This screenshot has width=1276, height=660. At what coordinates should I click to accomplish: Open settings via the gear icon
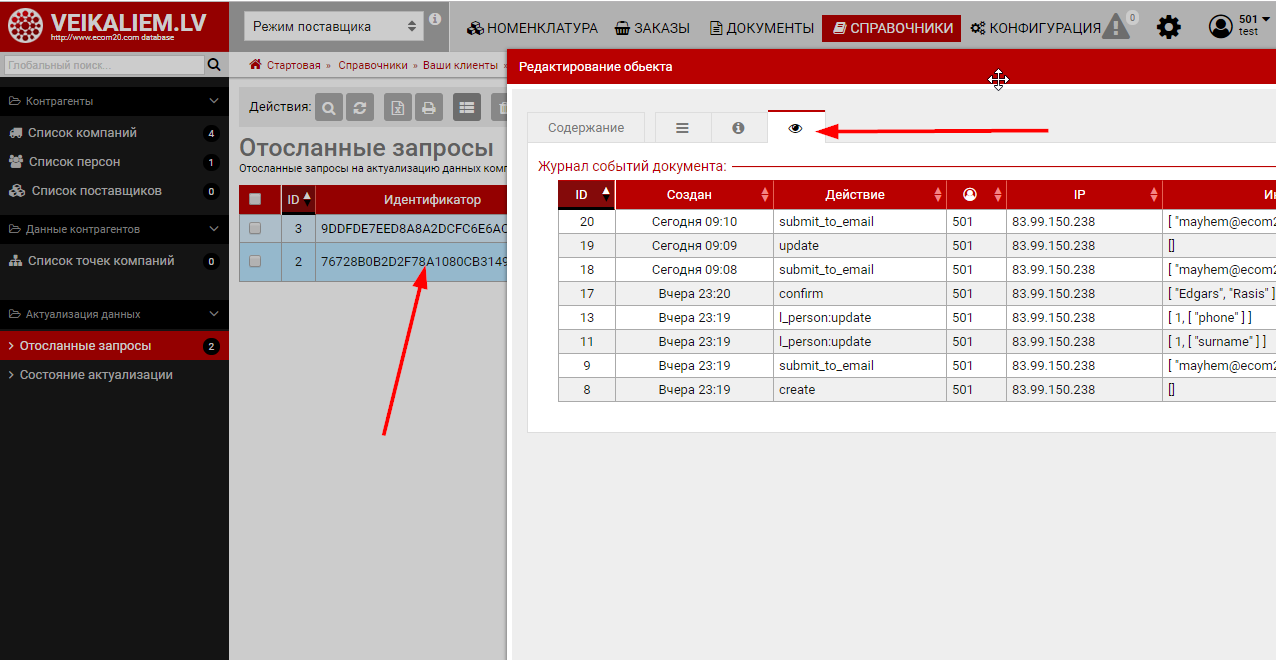click(x=1168, y=27)
